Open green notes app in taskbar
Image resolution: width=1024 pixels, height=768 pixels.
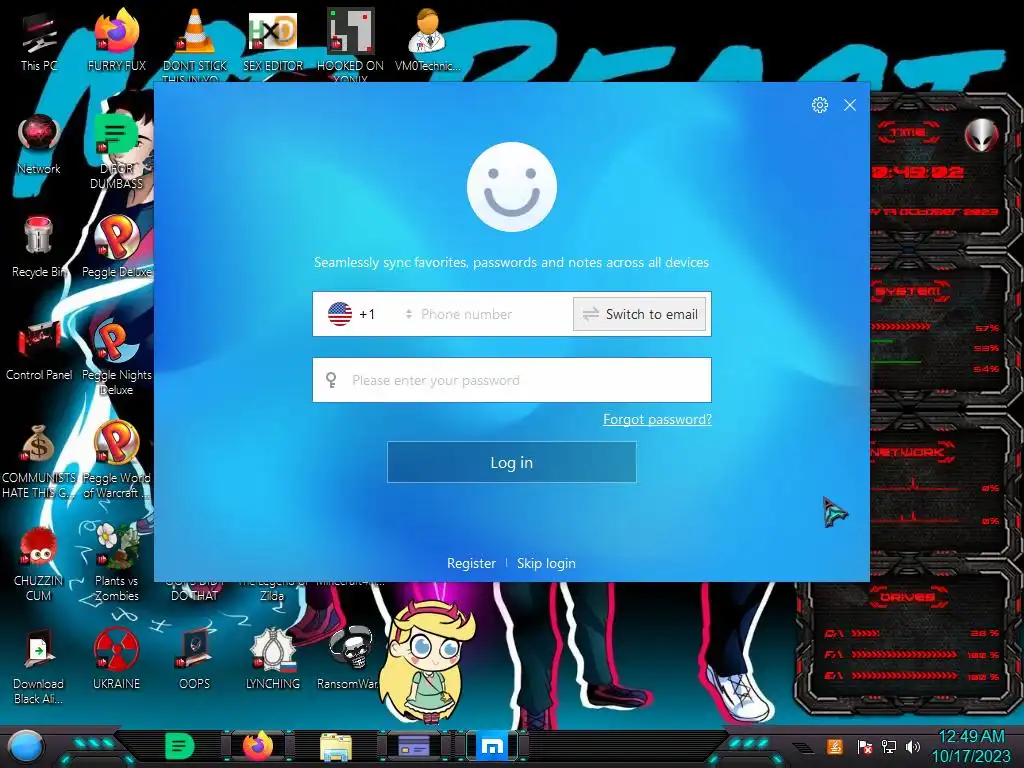[179, 746]
